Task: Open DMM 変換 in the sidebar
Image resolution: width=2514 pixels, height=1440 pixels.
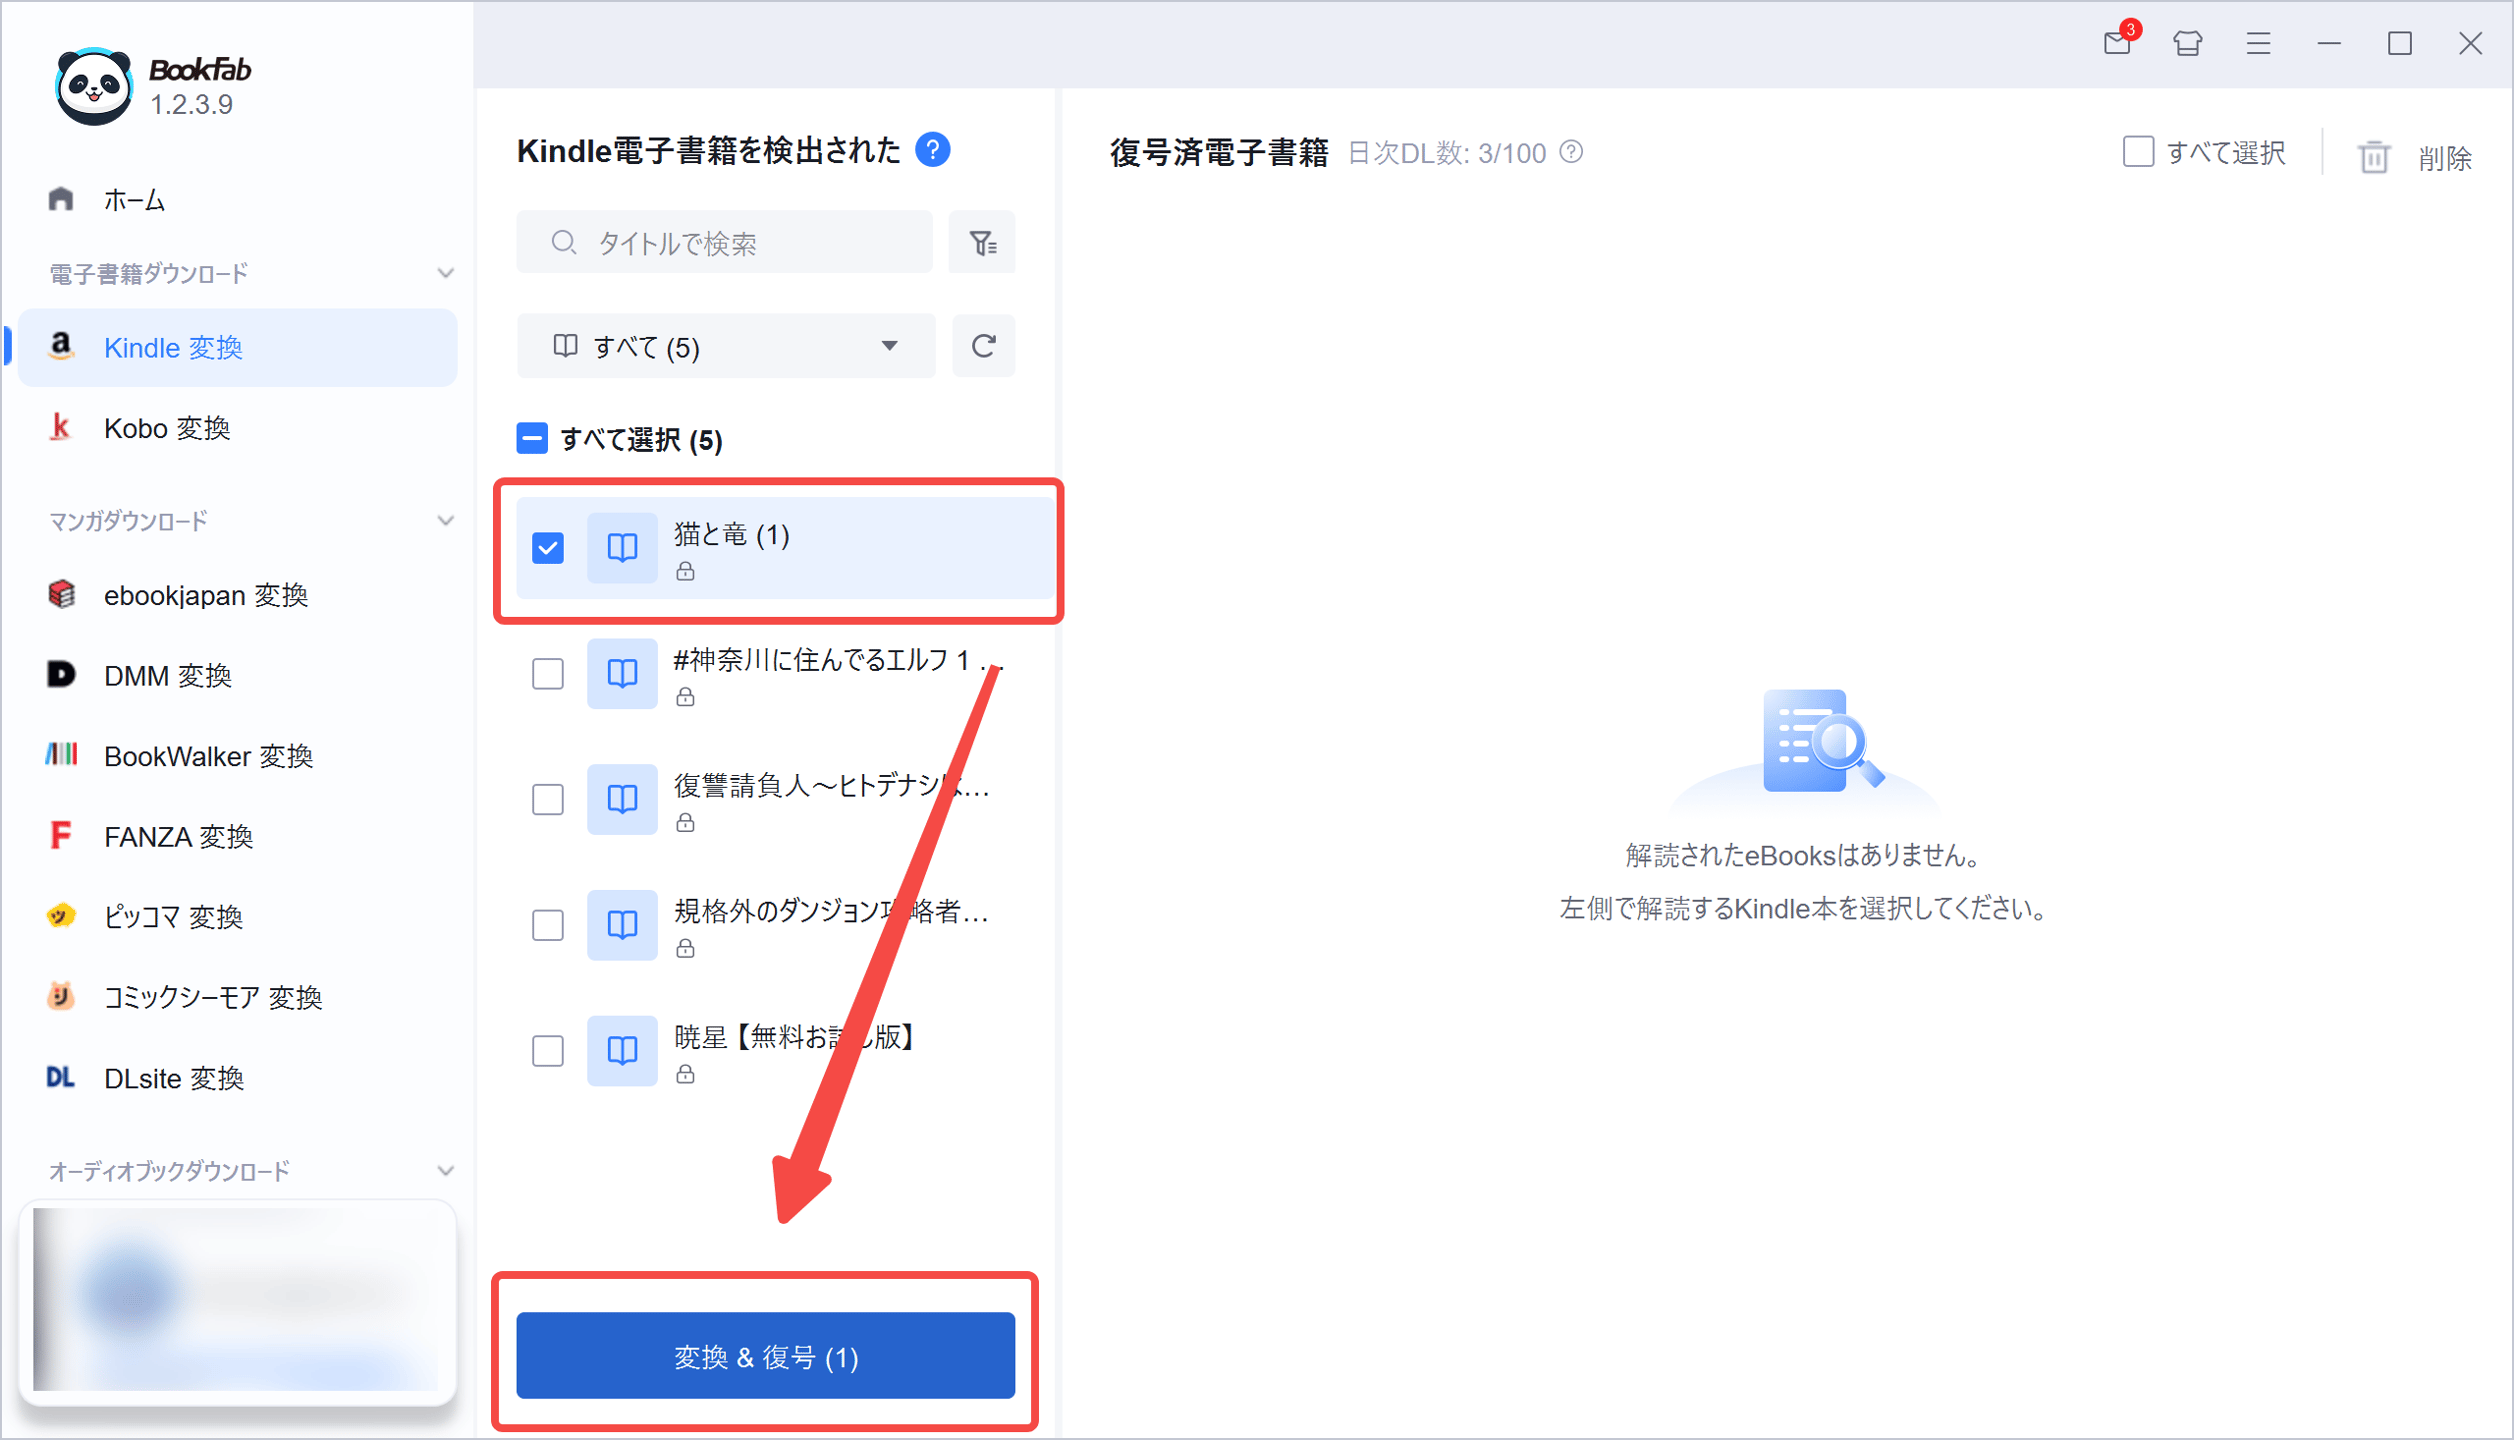Action: point(238,675)
